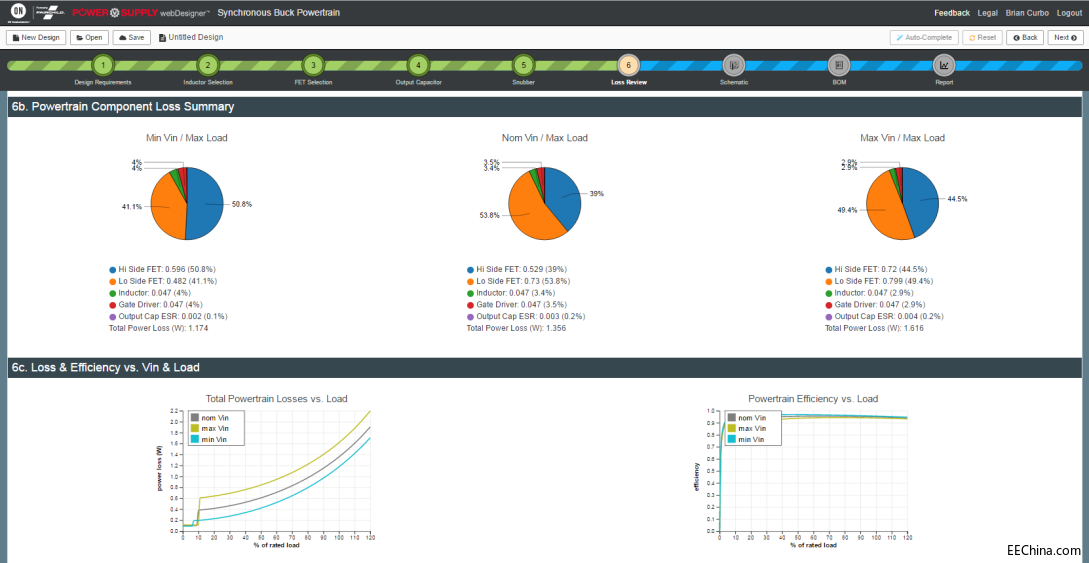Go to step 5 Snubber circle
Viewport: 1089px width, 563px height.
523,65
